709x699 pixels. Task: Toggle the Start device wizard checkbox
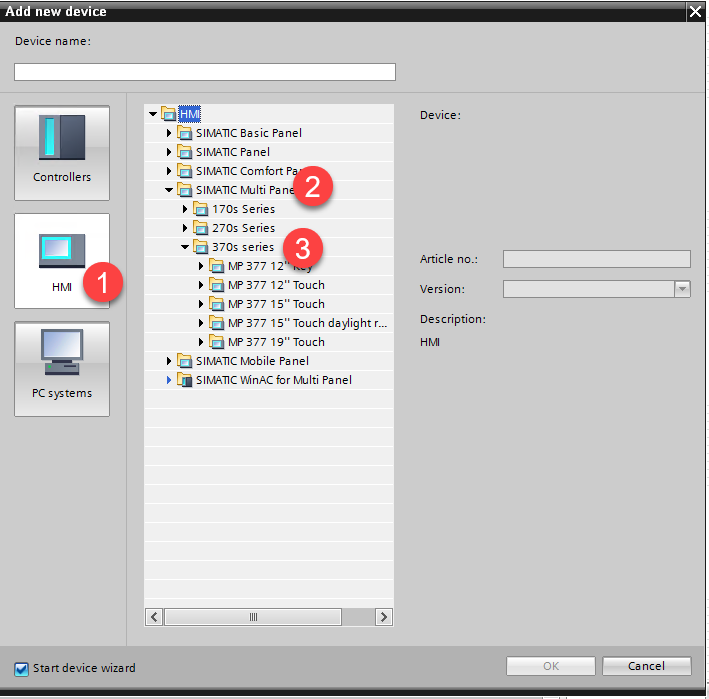(21, 669)
